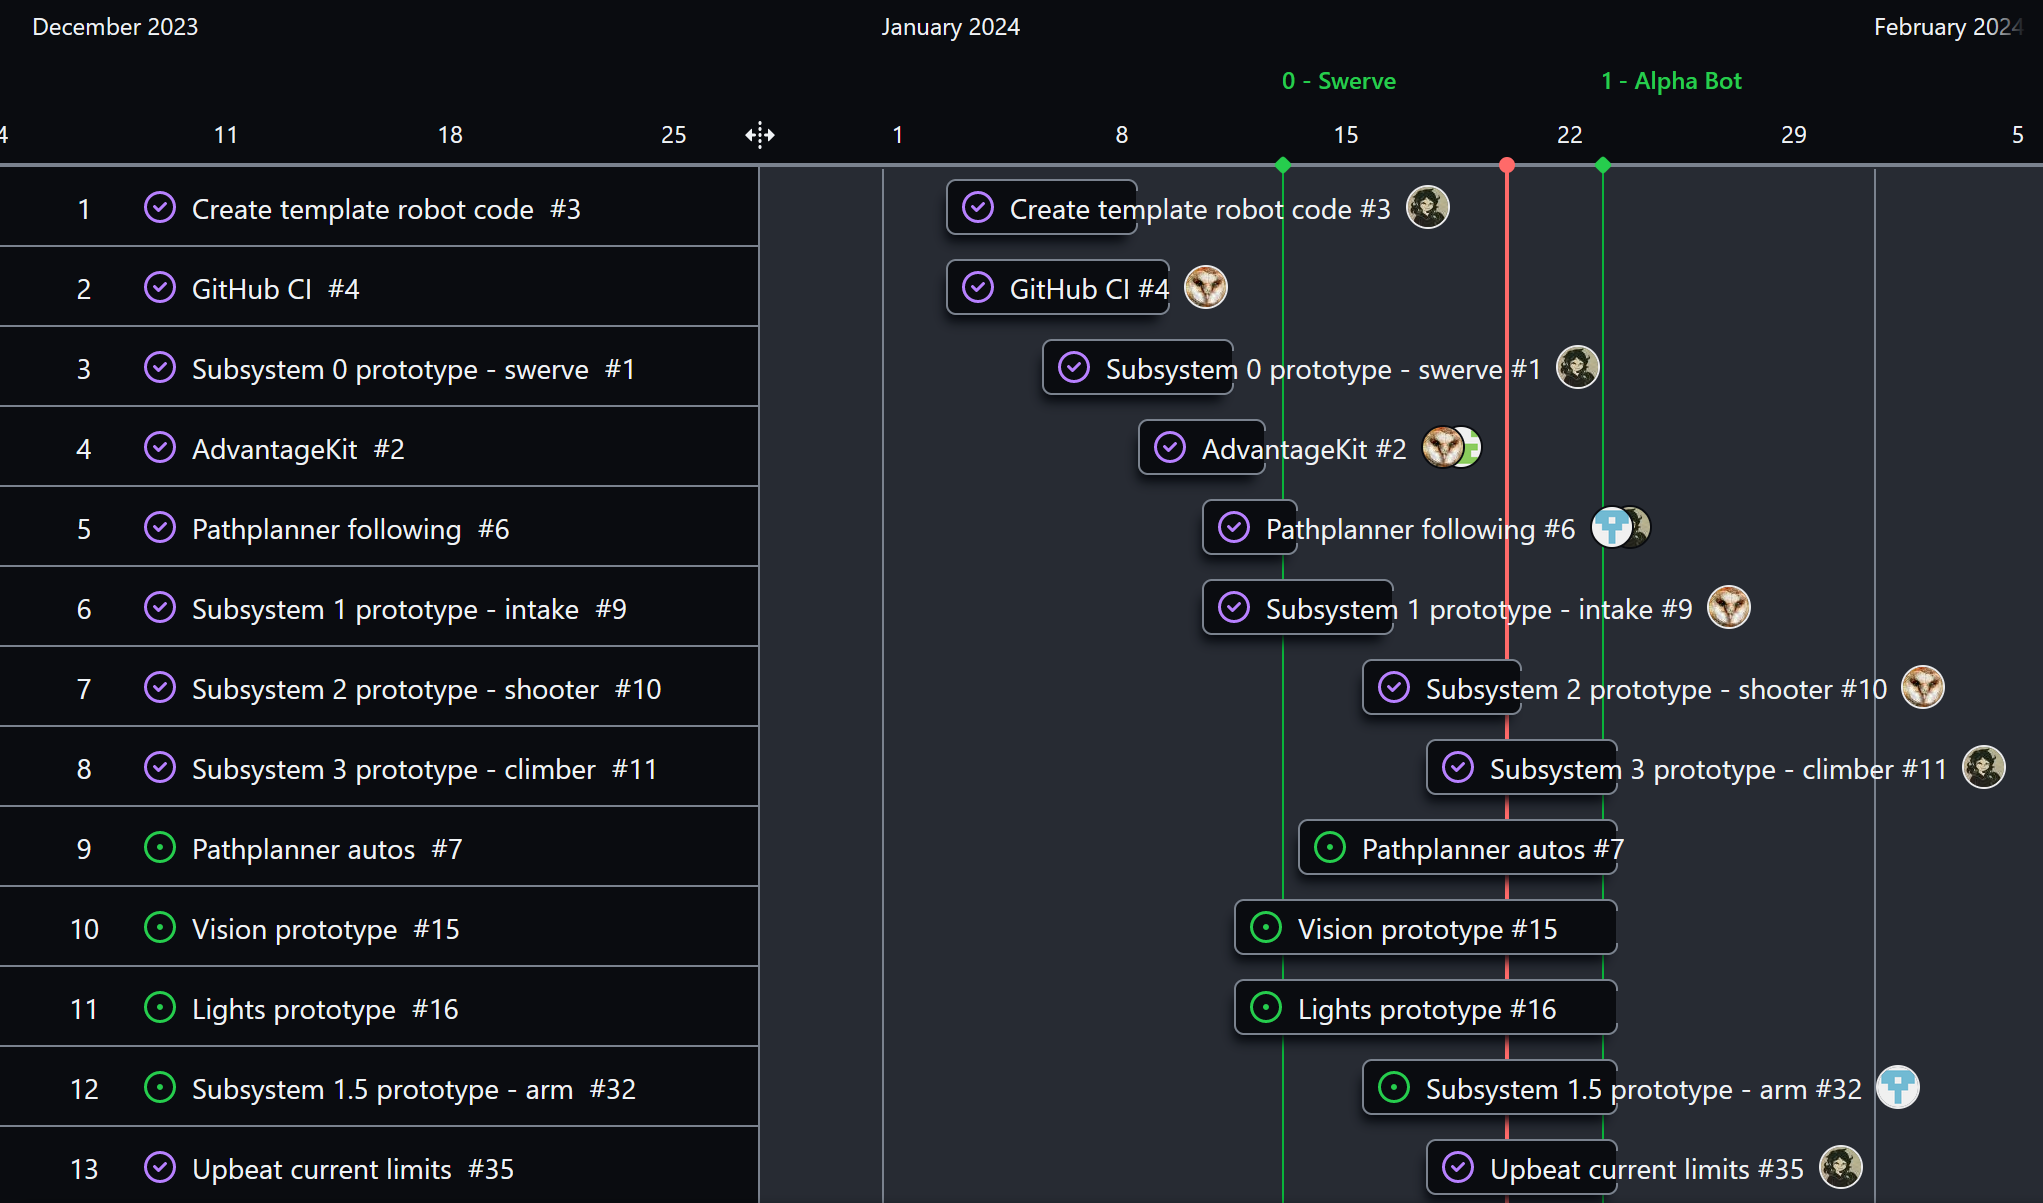Click the closed status icon for GitHub CI row

(160, 288)
